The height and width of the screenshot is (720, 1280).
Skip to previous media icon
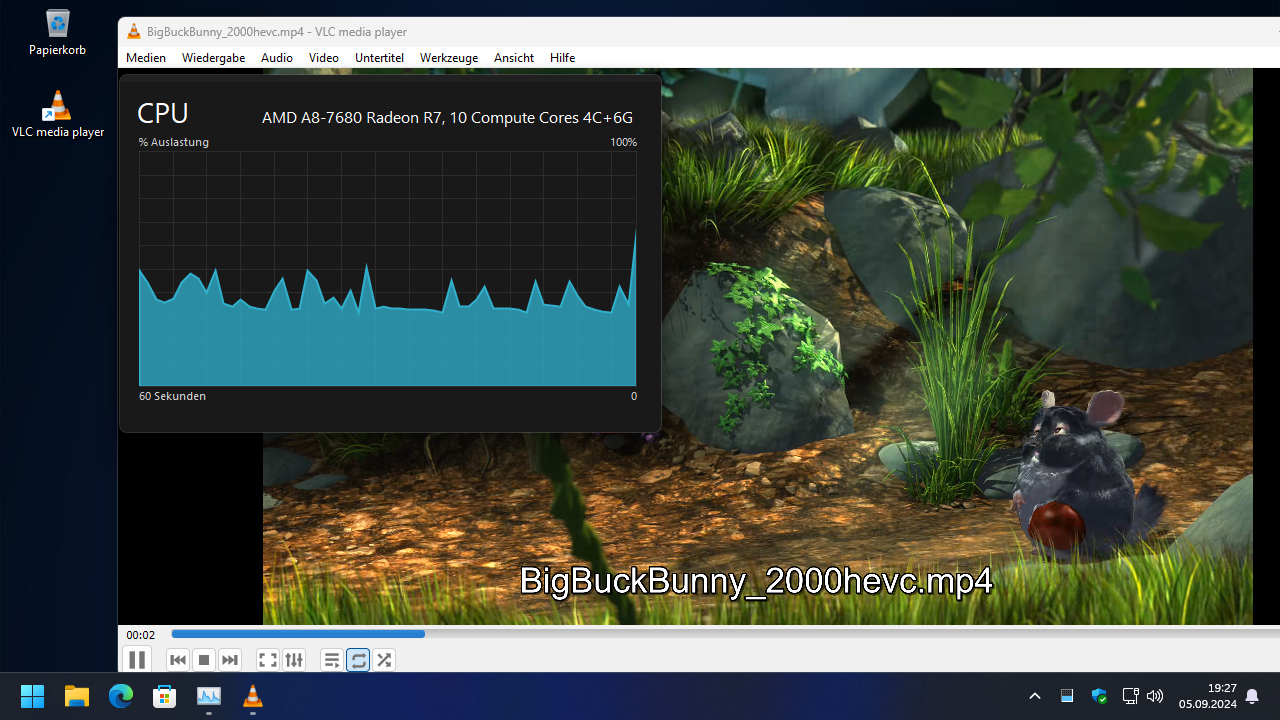[x=177, y=659]
